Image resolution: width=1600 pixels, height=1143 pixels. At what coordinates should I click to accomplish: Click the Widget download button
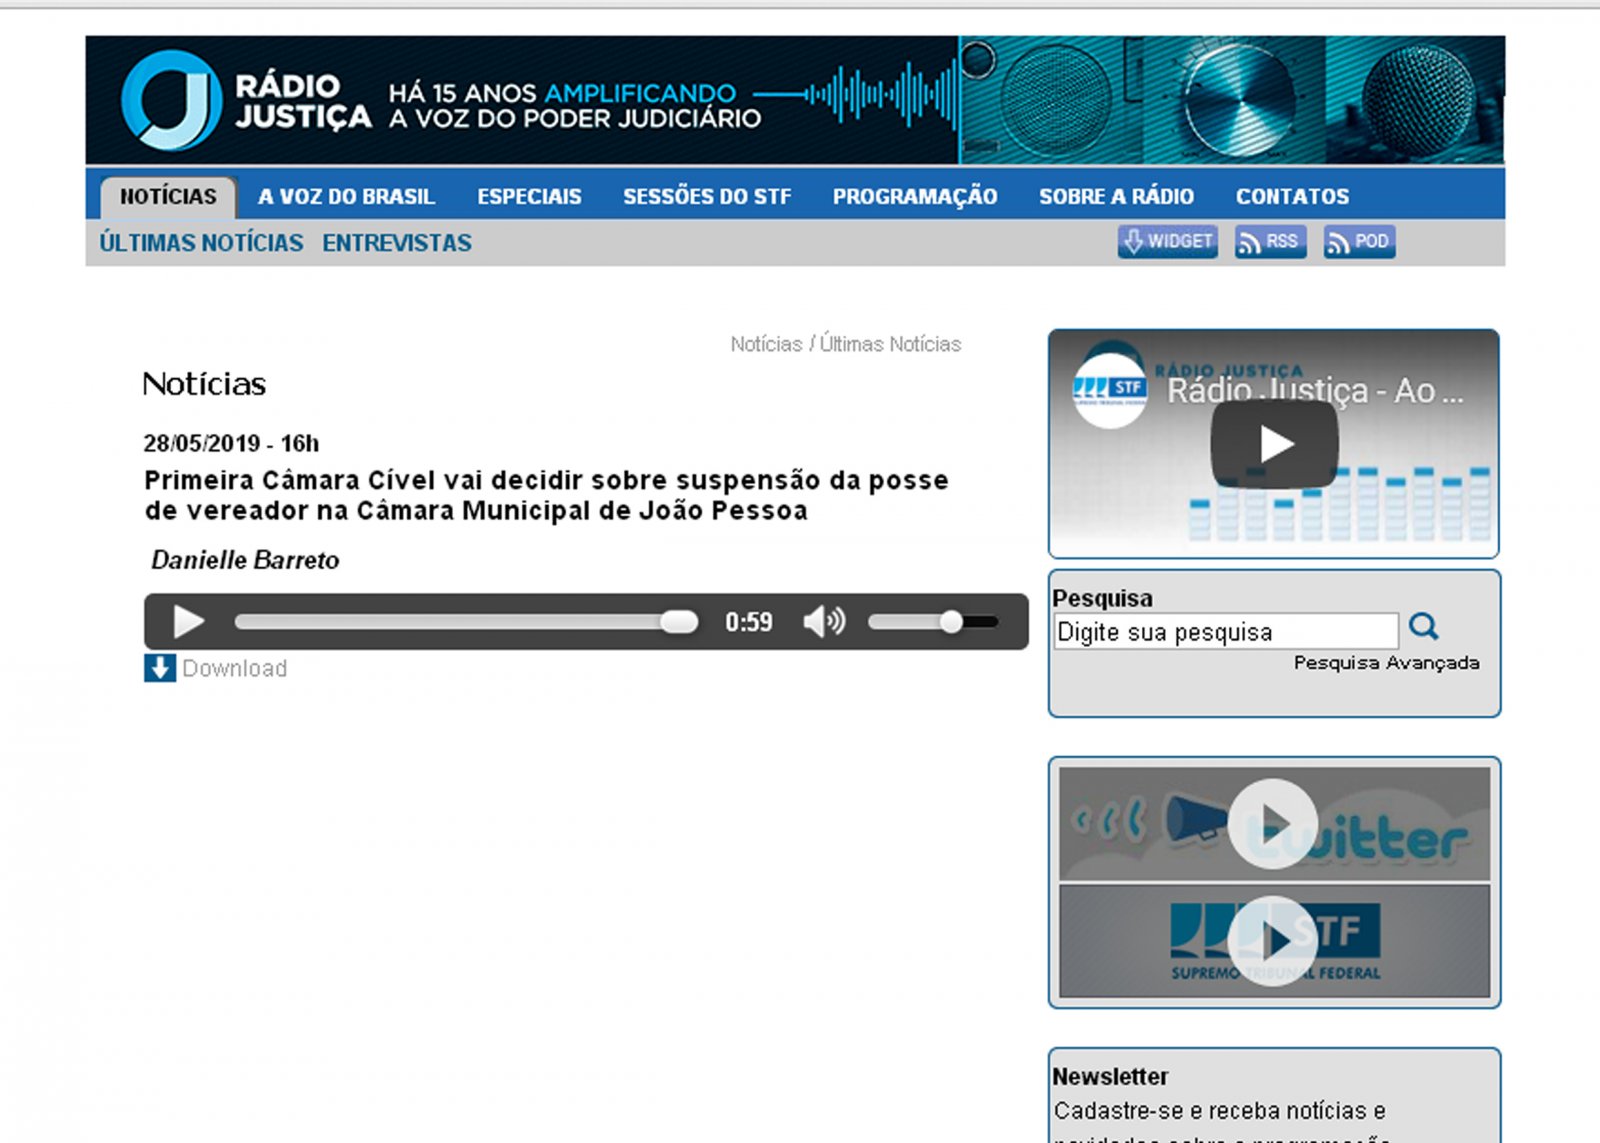(1167, 242)
